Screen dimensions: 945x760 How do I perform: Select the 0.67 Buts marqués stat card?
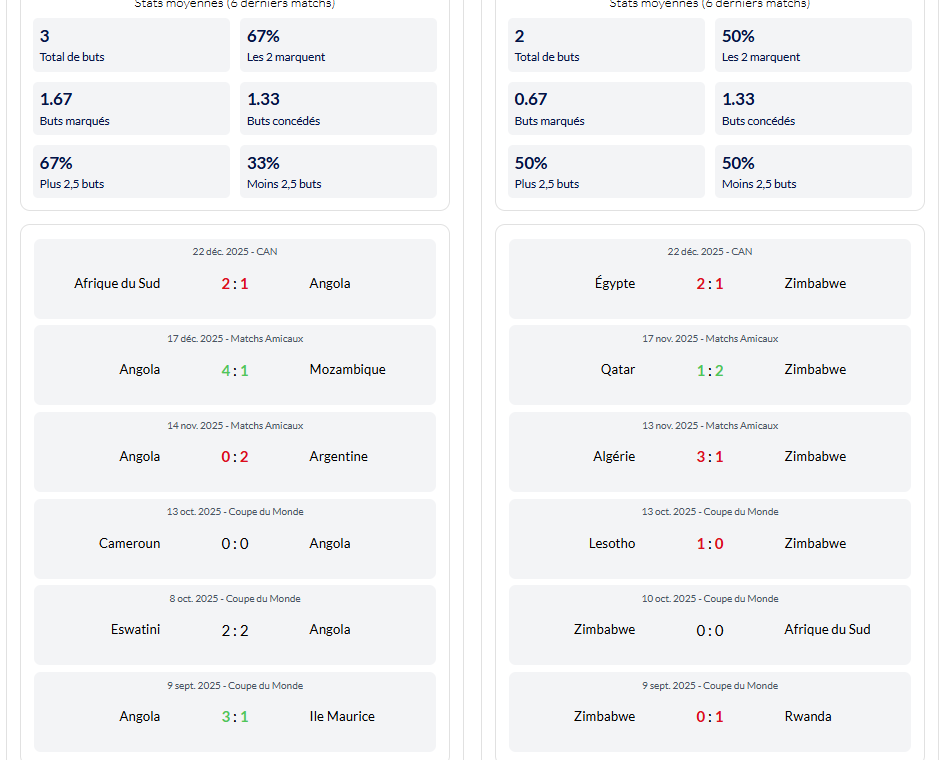pos(606,108)
